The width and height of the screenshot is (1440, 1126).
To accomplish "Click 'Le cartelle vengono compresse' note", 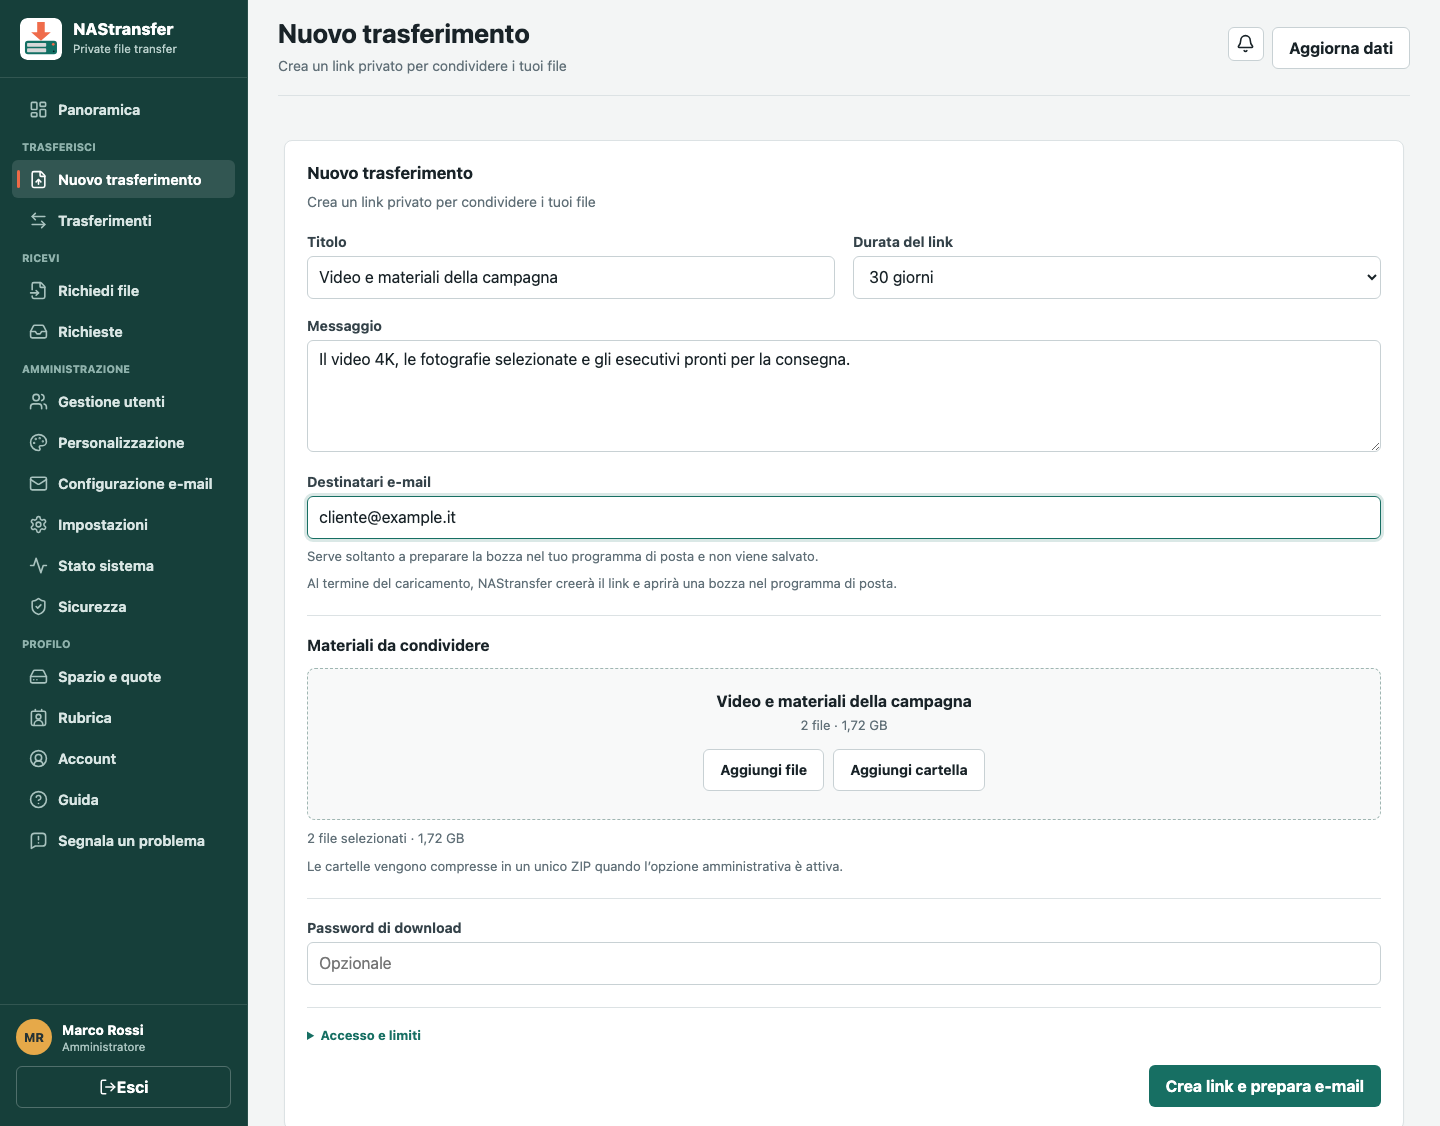I will point(575,866).
